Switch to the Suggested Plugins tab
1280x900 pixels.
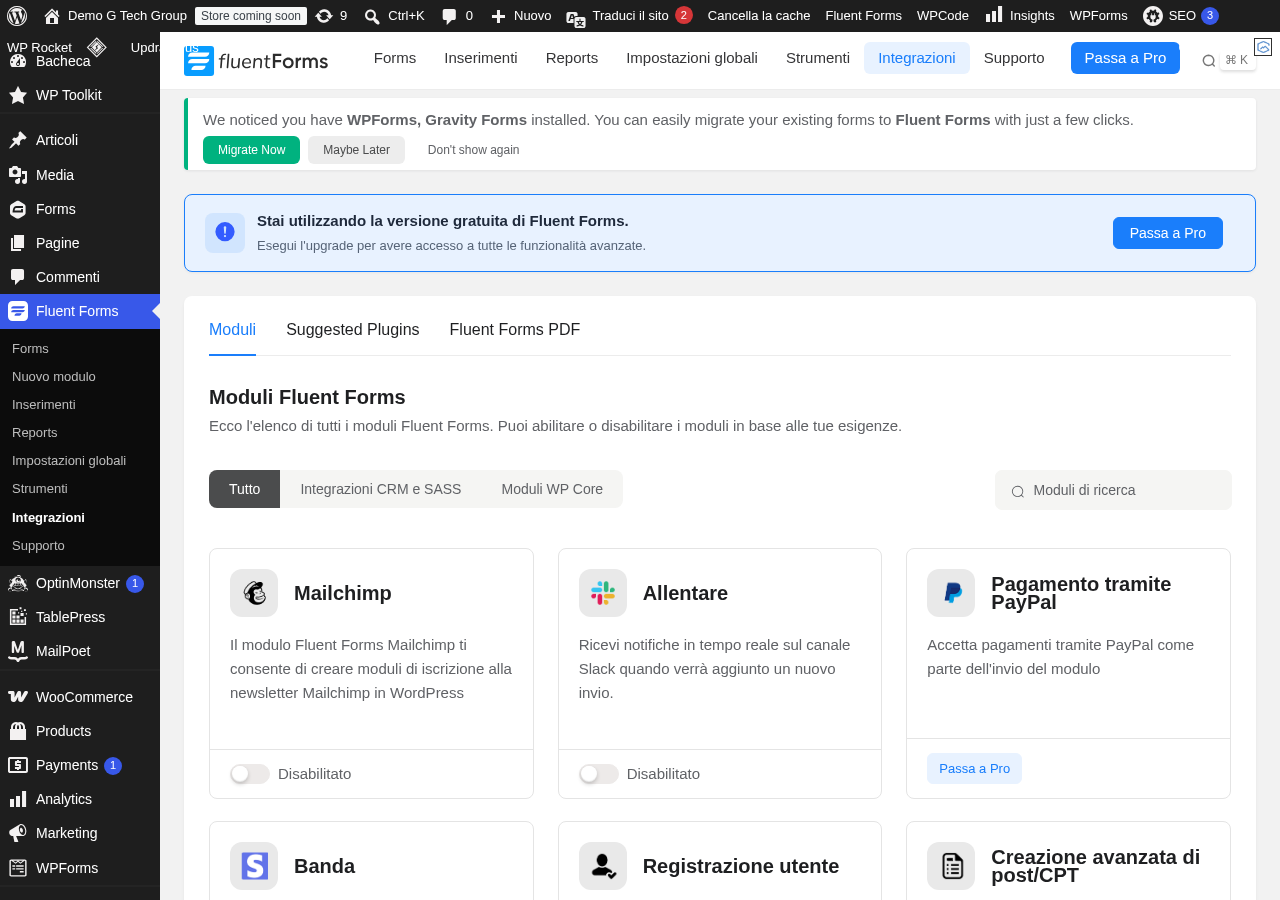(353, 330)
